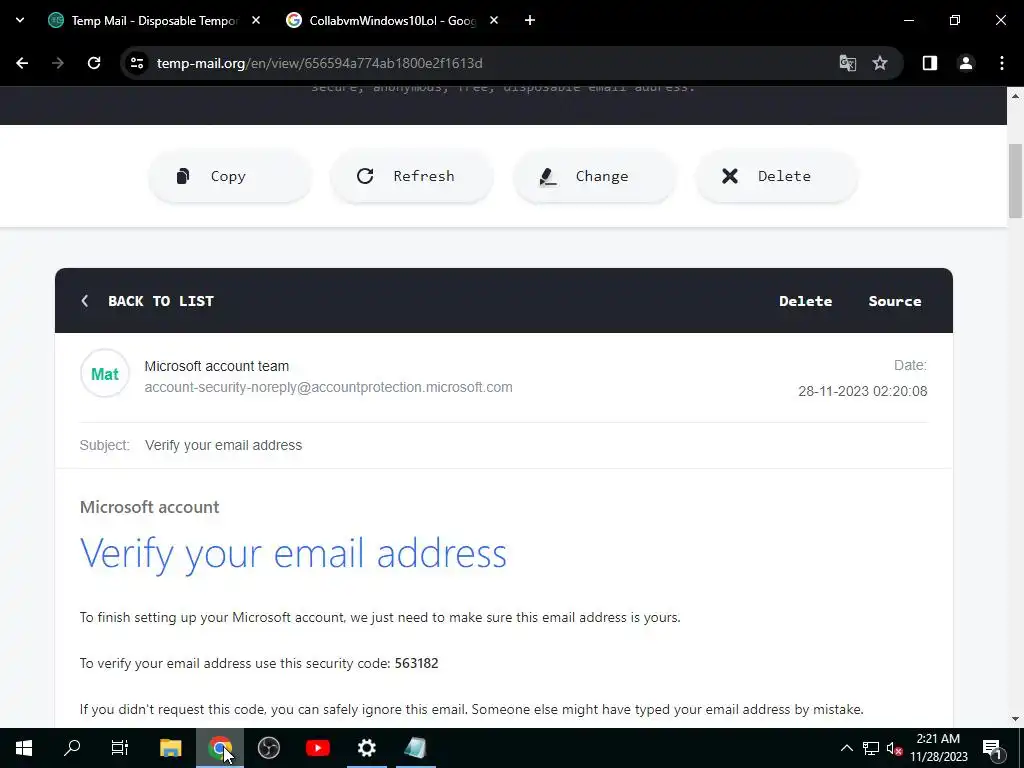Show hidden system tray icons
Viewport: 1024px width, 768px height.
pyautogui.click(x=846, y=748)
